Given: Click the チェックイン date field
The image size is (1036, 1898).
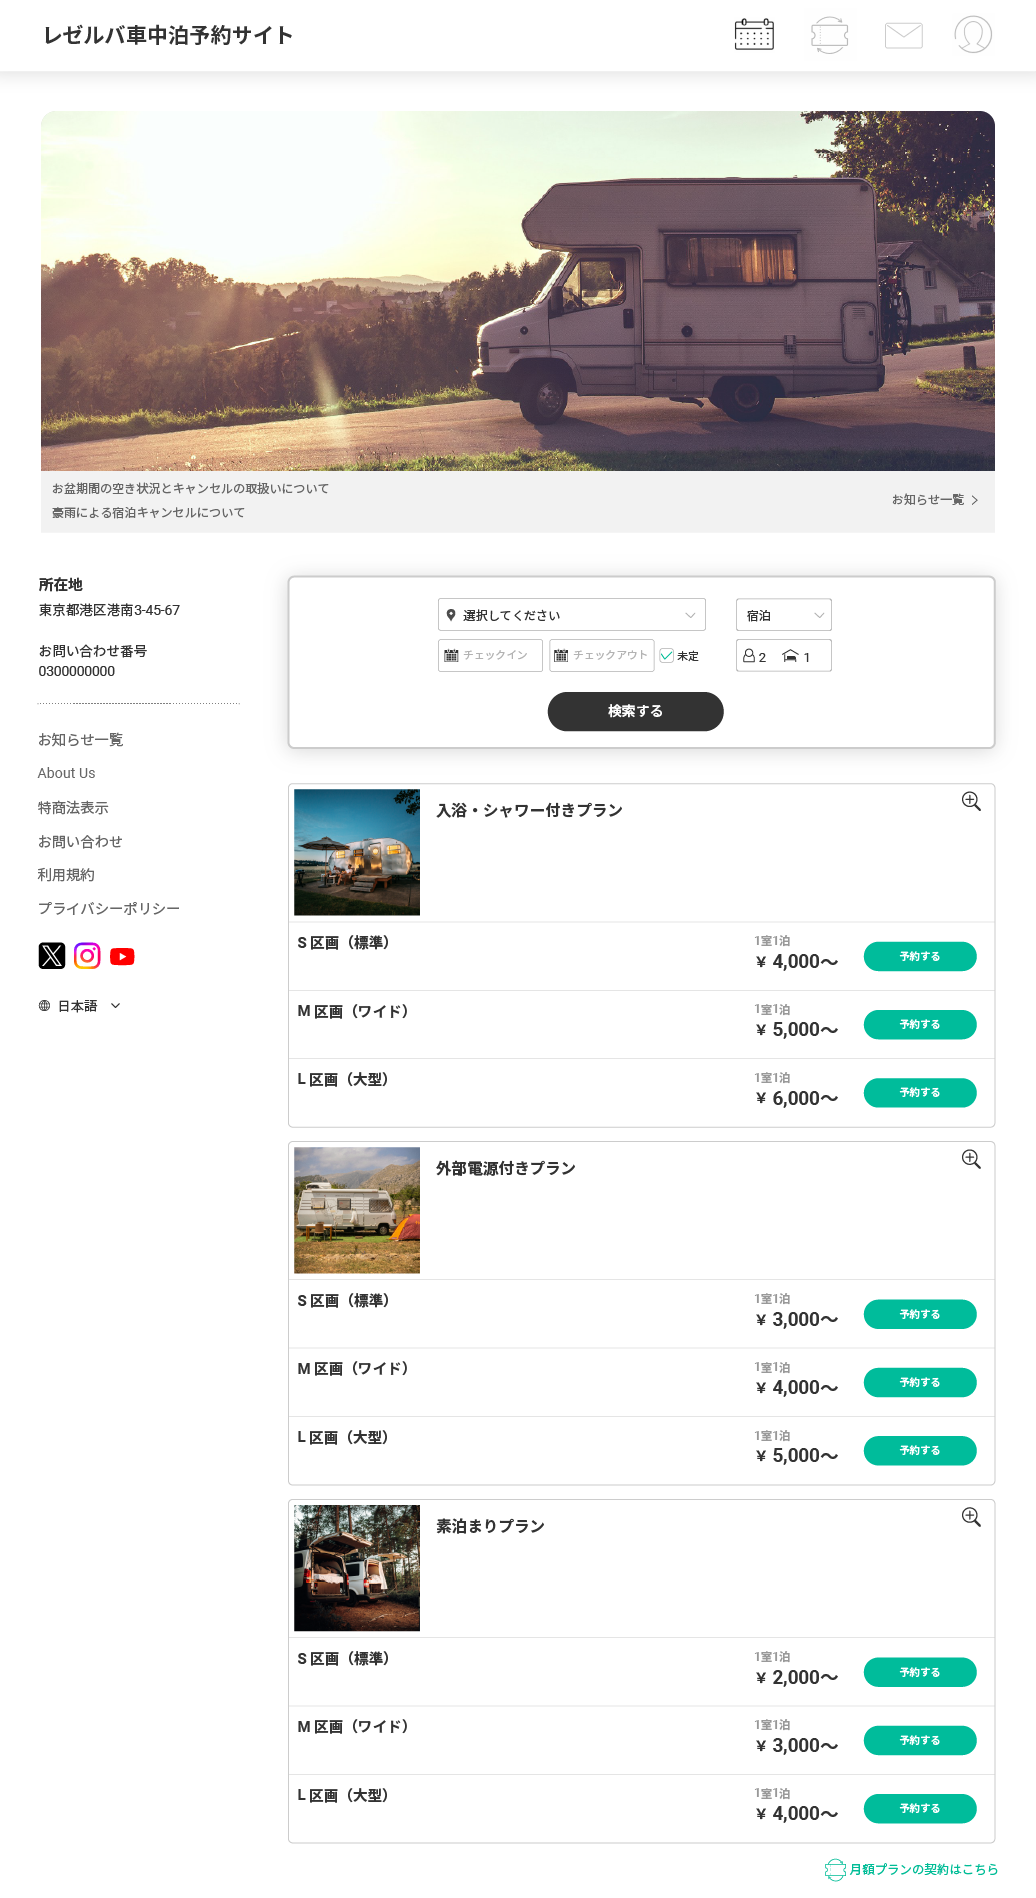Looking at the screenshot, I should tap(490, 655).
